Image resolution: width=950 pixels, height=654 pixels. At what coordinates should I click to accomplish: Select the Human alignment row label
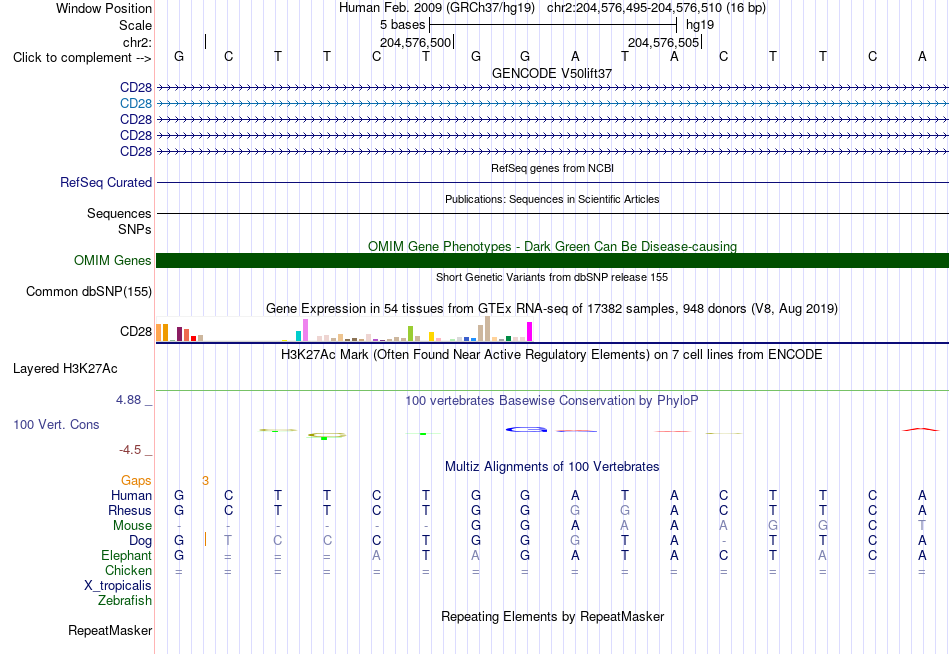tap(131, 496)
